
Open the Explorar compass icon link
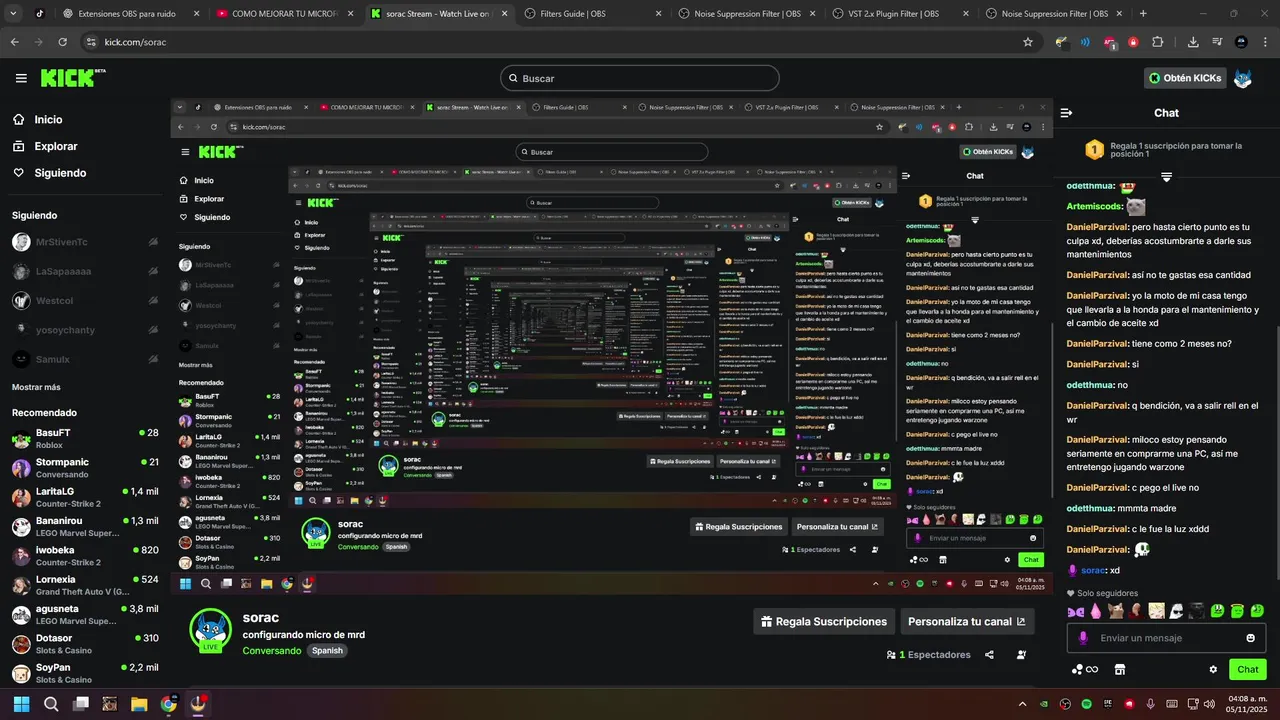(18, 146)
